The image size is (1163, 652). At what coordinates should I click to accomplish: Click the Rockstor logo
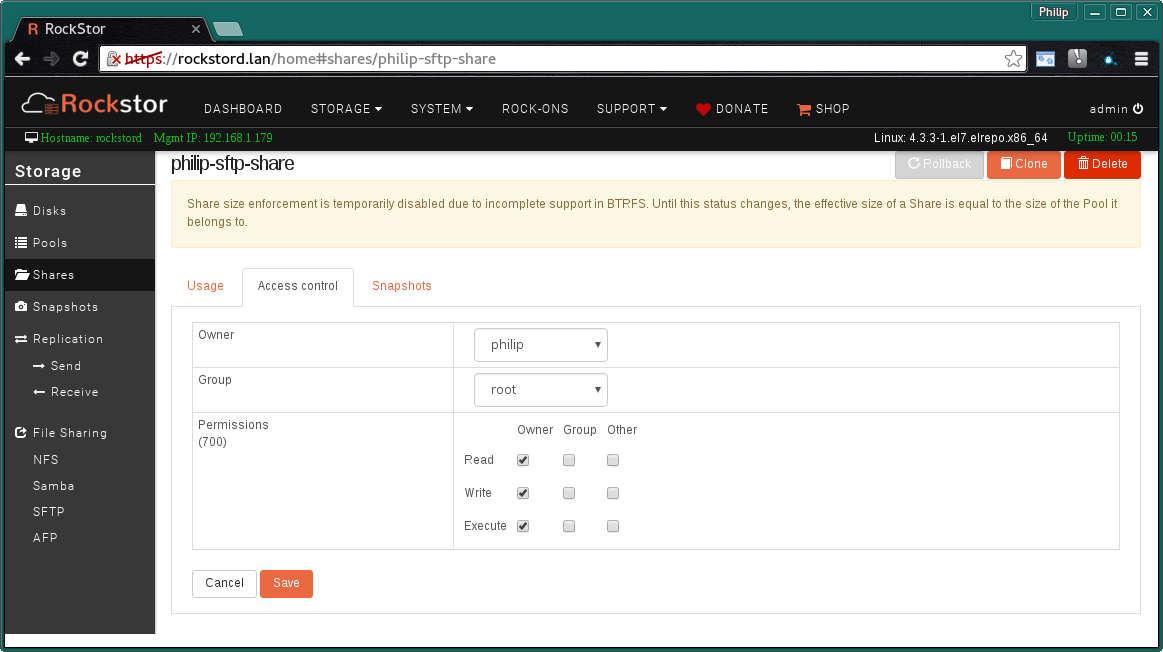pos(94,105)
